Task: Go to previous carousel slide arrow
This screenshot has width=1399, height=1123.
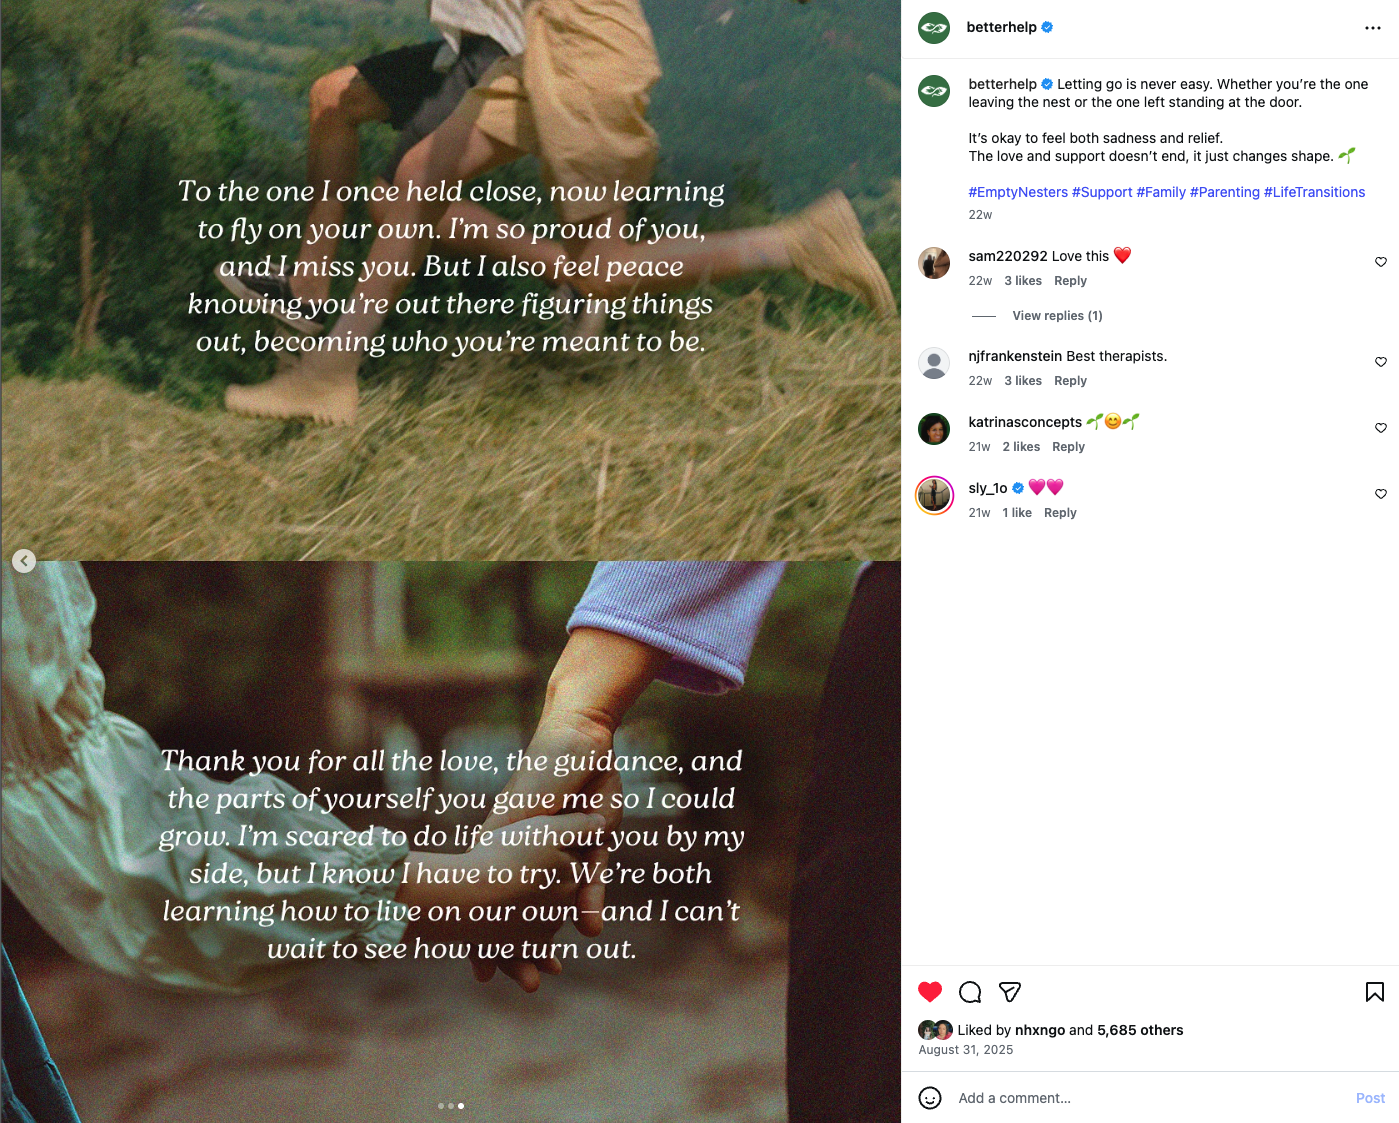Action: click(24, 561)
